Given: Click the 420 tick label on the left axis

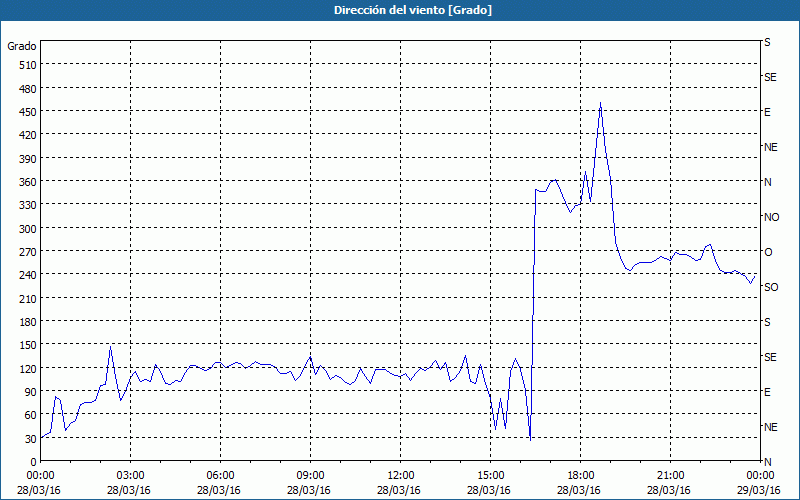Looking at the screenshot, I should 29,135.
